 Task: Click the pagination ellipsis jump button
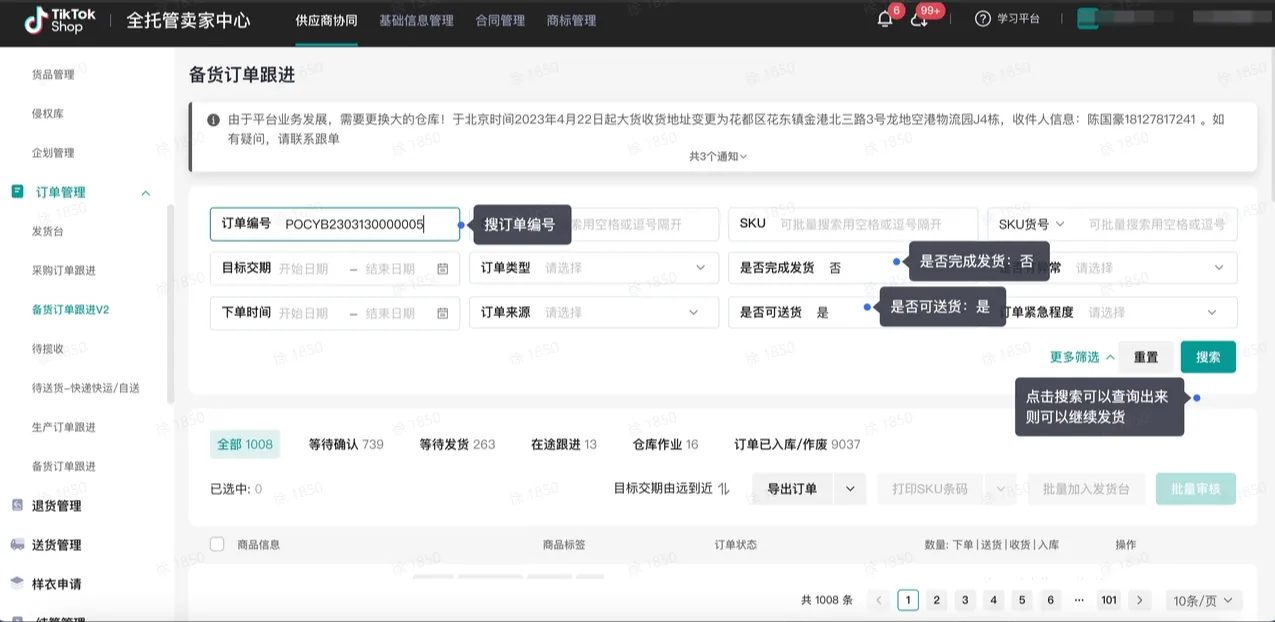click(x=1079, y=600)
